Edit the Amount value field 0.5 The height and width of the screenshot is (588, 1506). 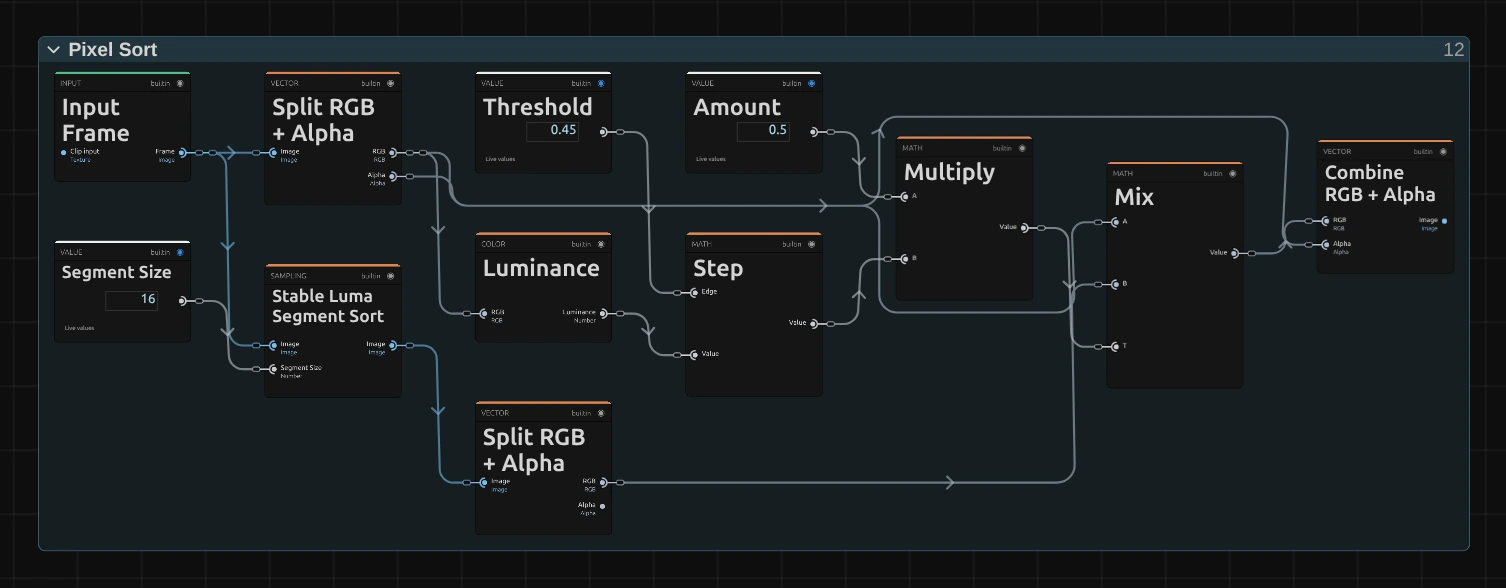[x=764, y=131]
